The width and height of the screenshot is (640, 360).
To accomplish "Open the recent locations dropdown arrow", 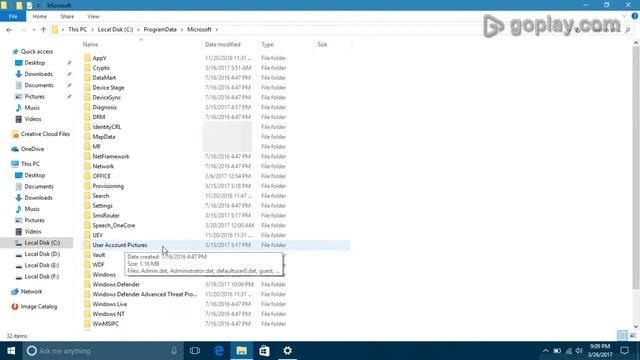I will (33, 30).
